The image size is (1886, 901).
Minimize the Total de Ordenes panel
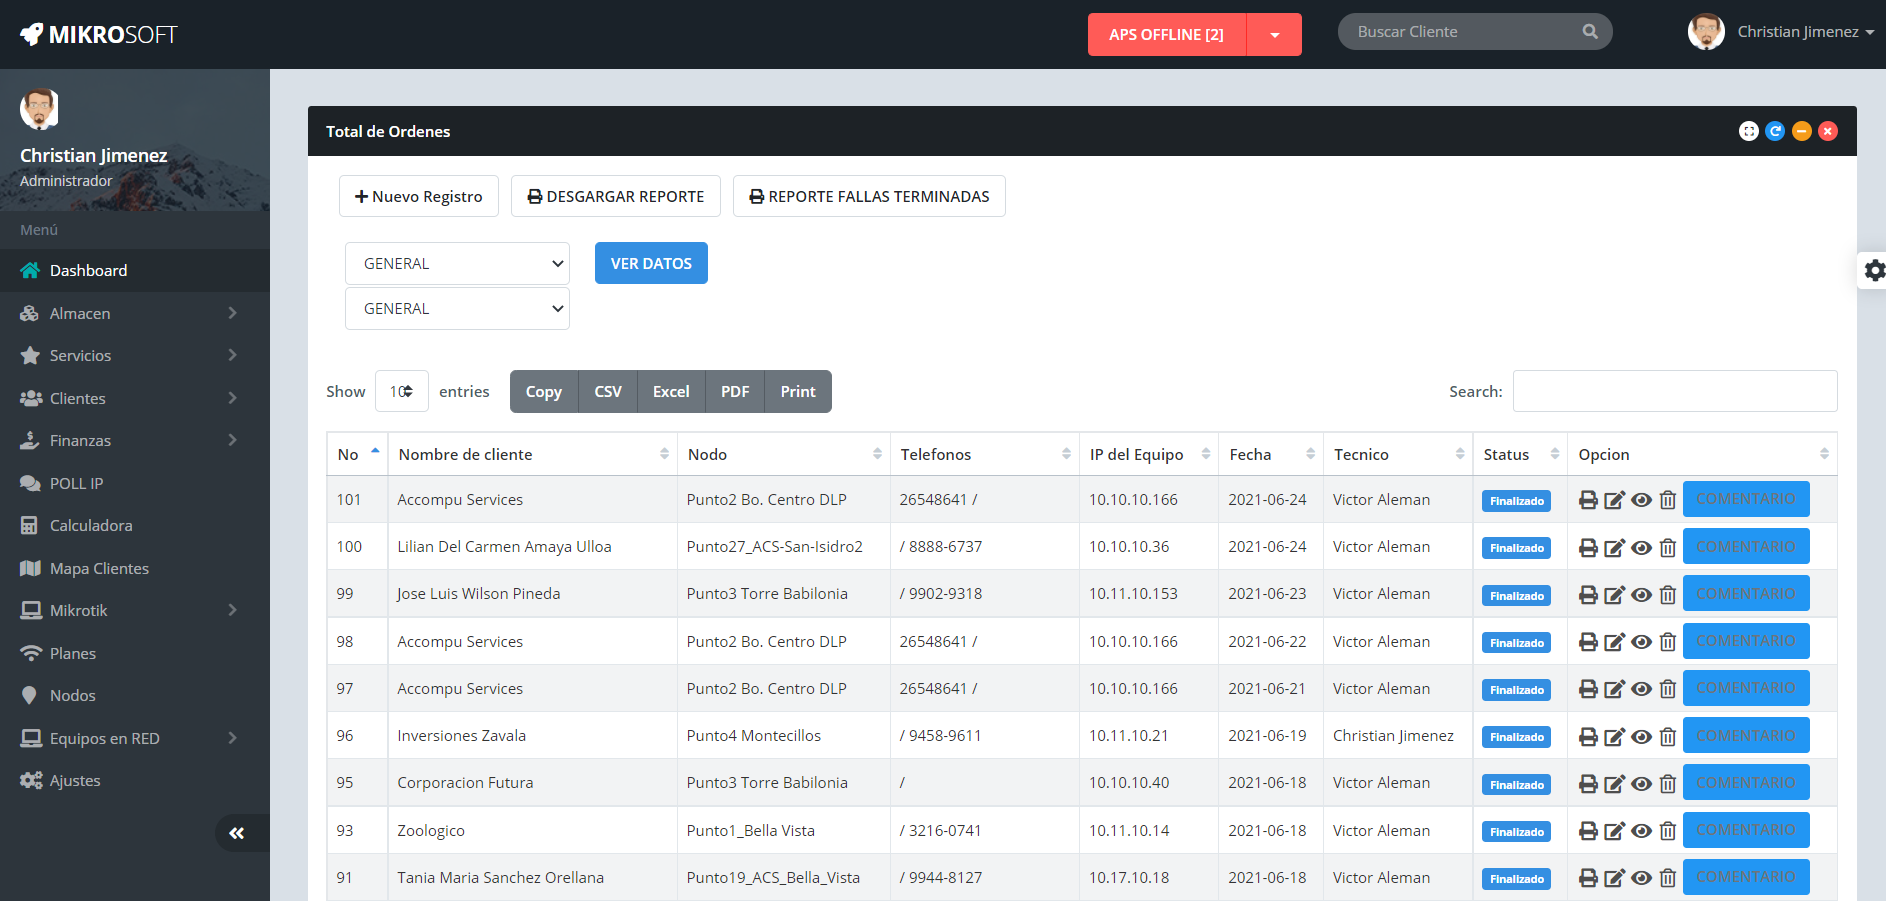tap(1801, 131)
